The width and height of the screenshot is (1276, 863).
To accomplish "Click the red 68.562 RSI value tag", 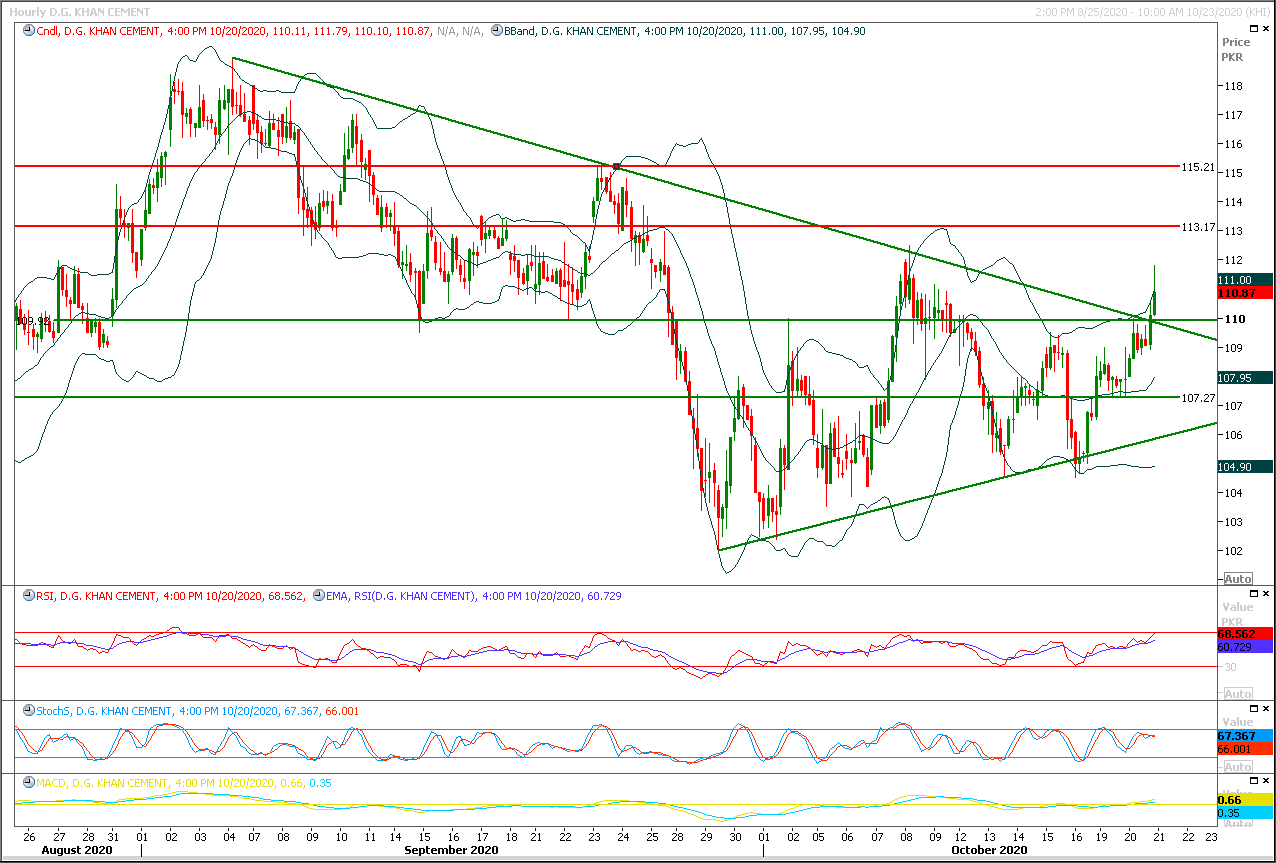I will (1244, 634).
